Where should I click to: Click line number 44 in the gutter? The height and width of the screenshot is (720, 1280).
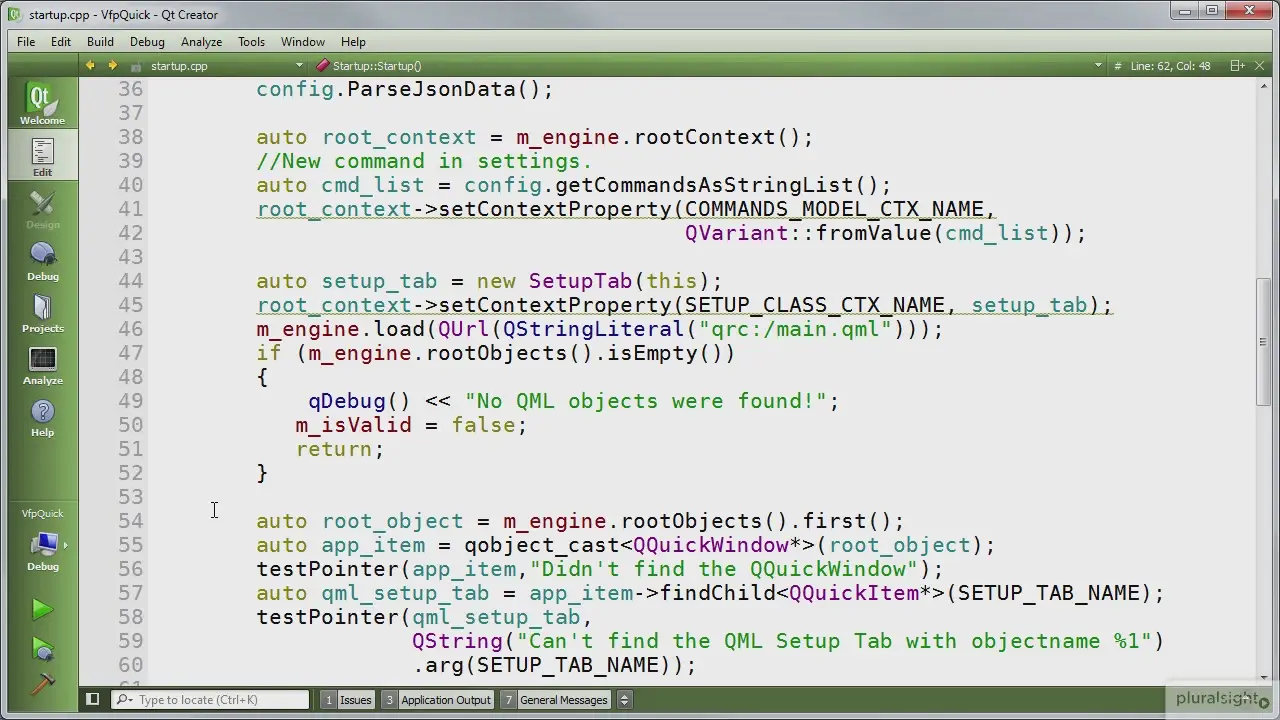(x=130, y=281)
